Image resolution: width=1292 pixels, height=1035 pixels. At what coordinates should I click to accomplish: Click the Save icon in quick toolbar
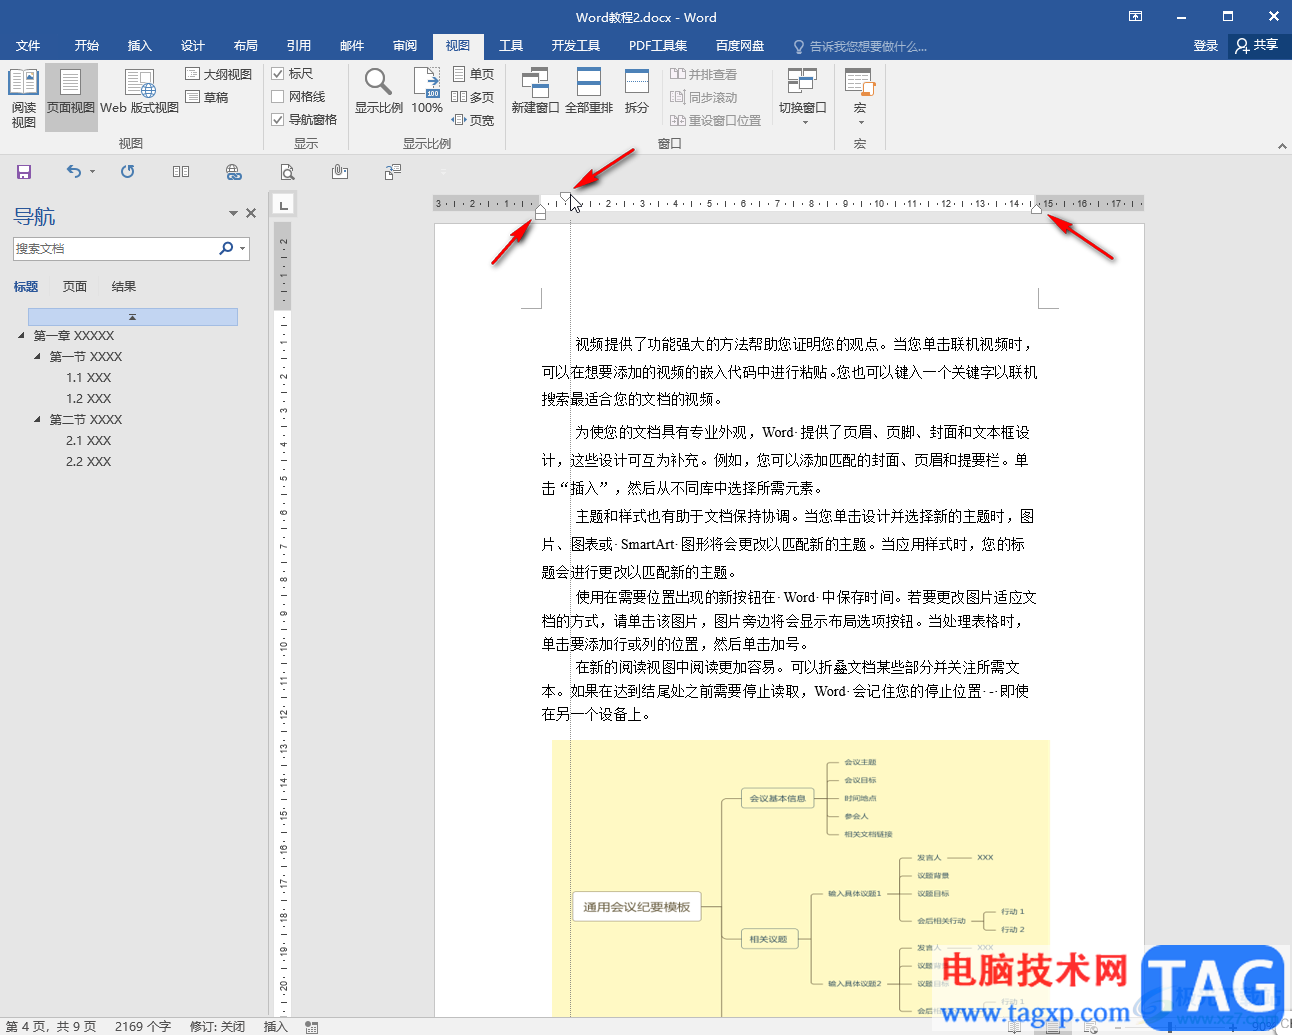point(24,172)
